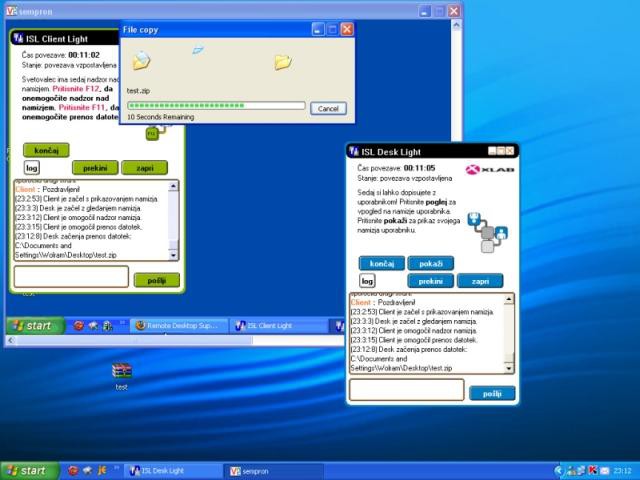Click the ISL Client Light title bar icon
The height and width of the screenshot is (480, 640).
click(x=18, y=38)
